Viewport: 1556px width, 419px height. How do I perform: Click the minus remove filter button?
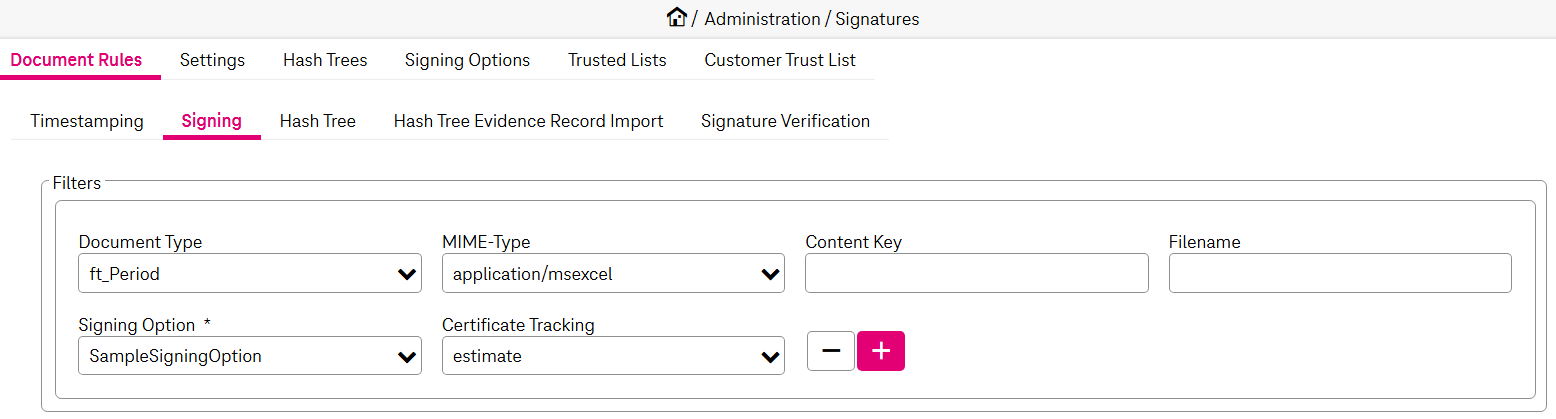pos(831,351)
